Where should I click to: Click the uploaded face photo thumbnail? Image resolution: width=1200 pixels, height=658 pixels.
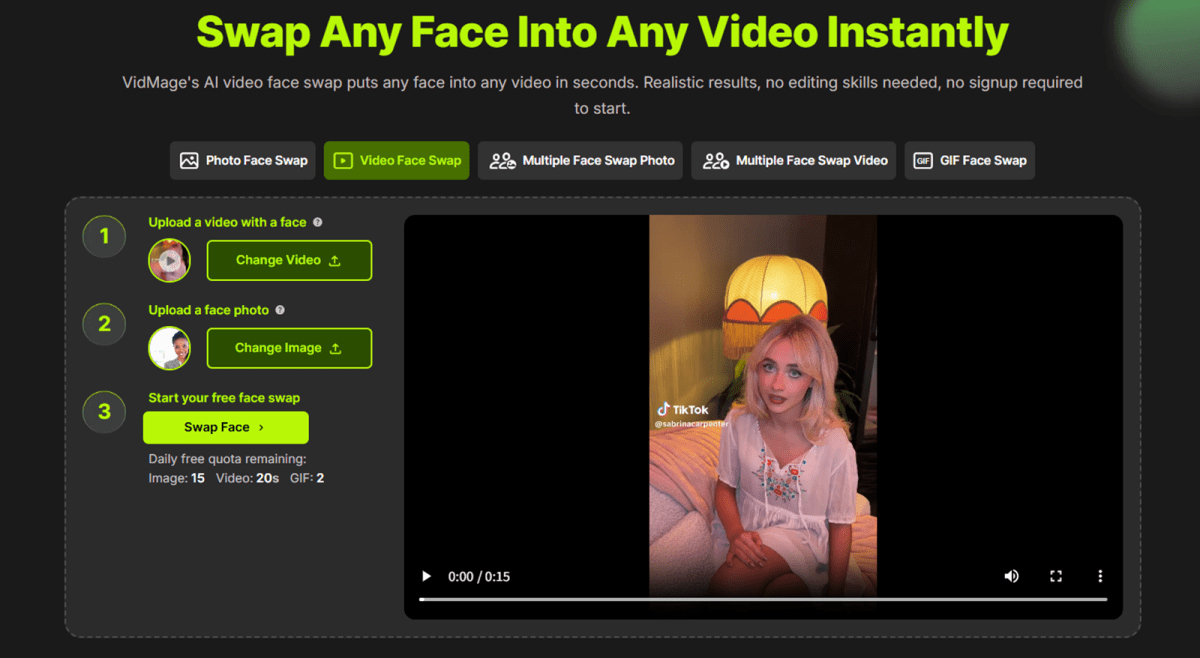coord(169,348)
